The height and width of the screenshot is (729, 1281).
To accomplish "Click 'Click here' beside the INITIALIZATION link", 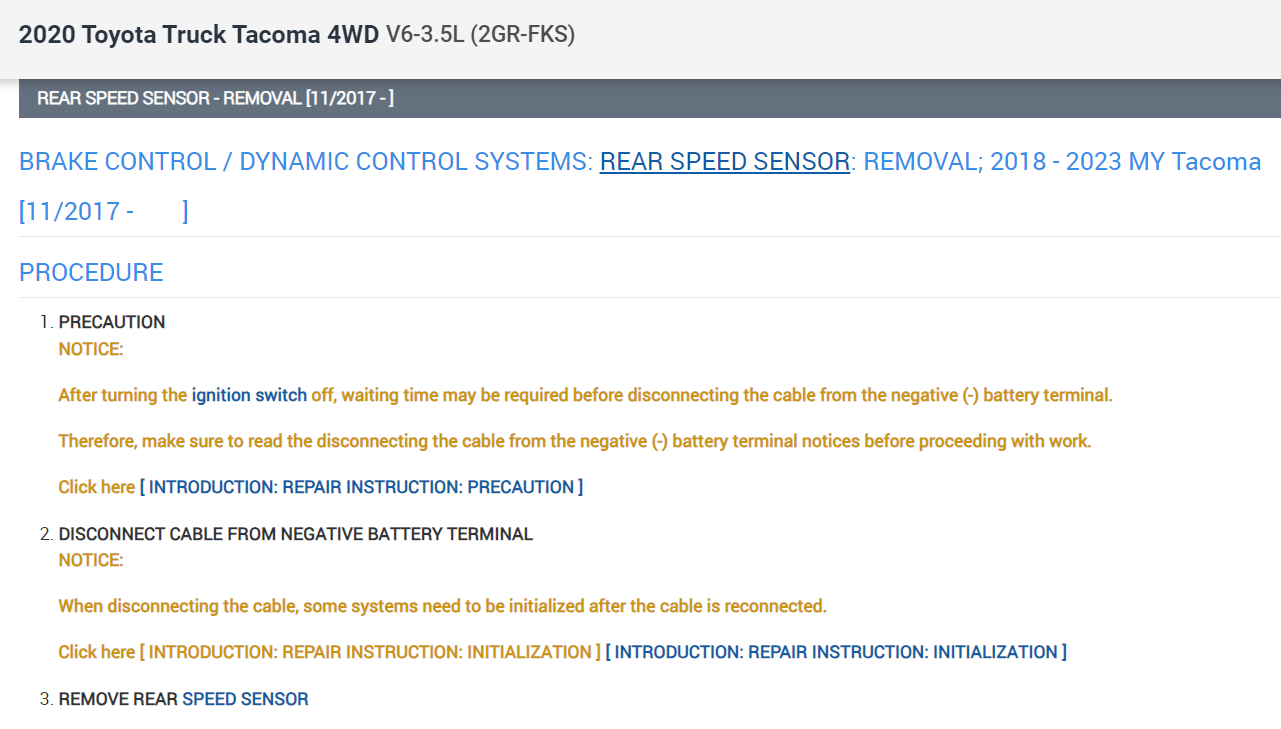I will [96, 652].
